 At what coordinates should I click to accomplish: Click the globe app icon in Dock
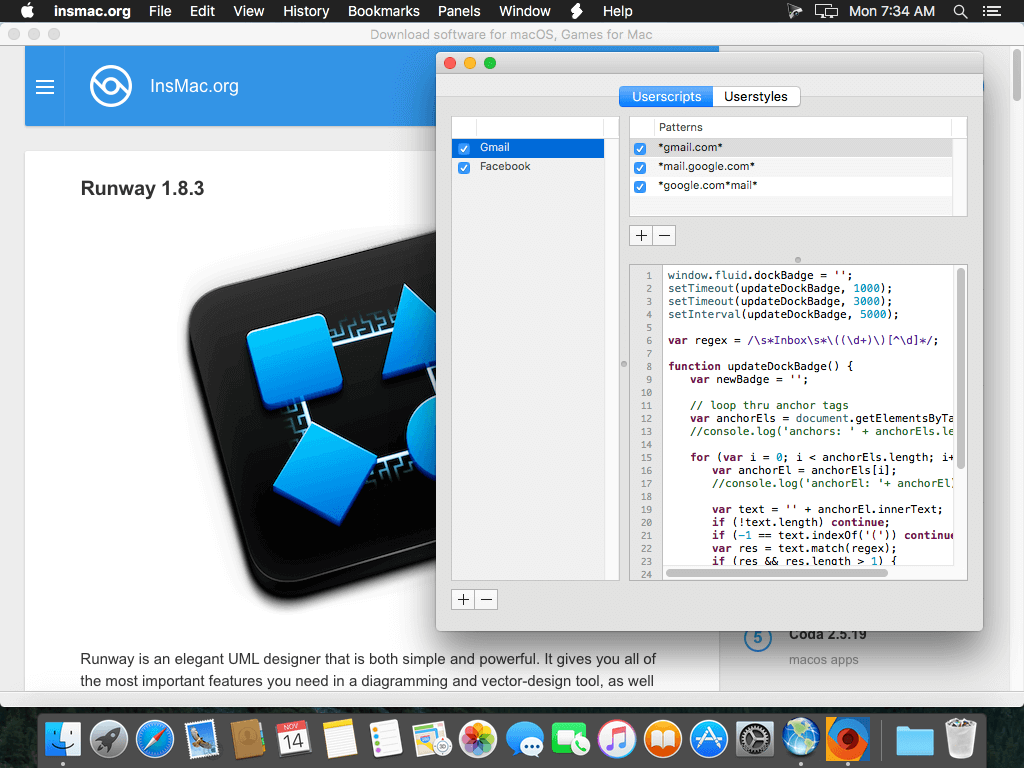801,737
